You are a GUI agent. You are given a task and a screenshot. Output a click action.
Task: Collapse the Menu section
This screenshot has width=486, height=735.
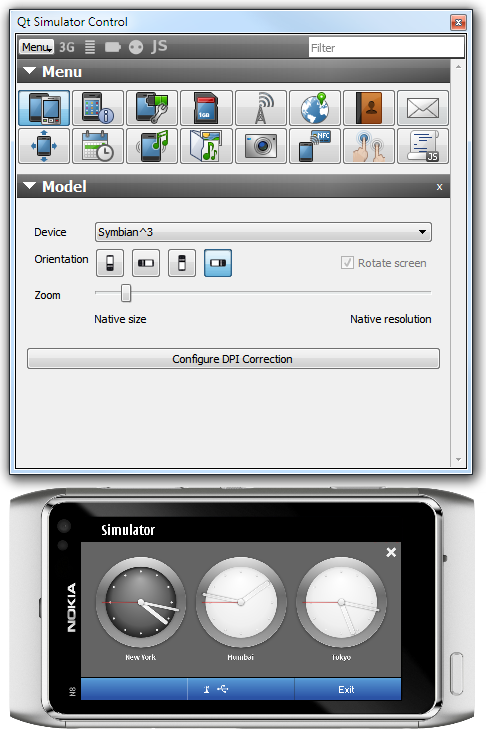coord(30,71)
